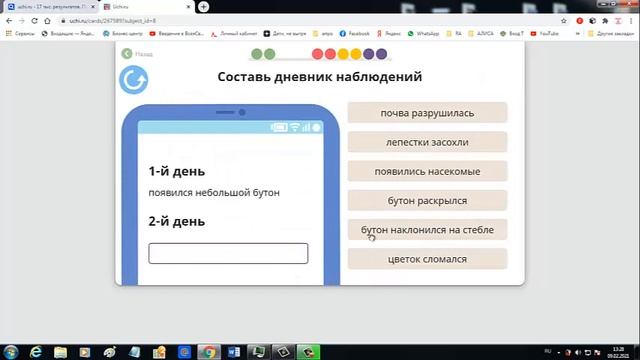Select the answer 'лепестки засохли'

coord(427,142)
